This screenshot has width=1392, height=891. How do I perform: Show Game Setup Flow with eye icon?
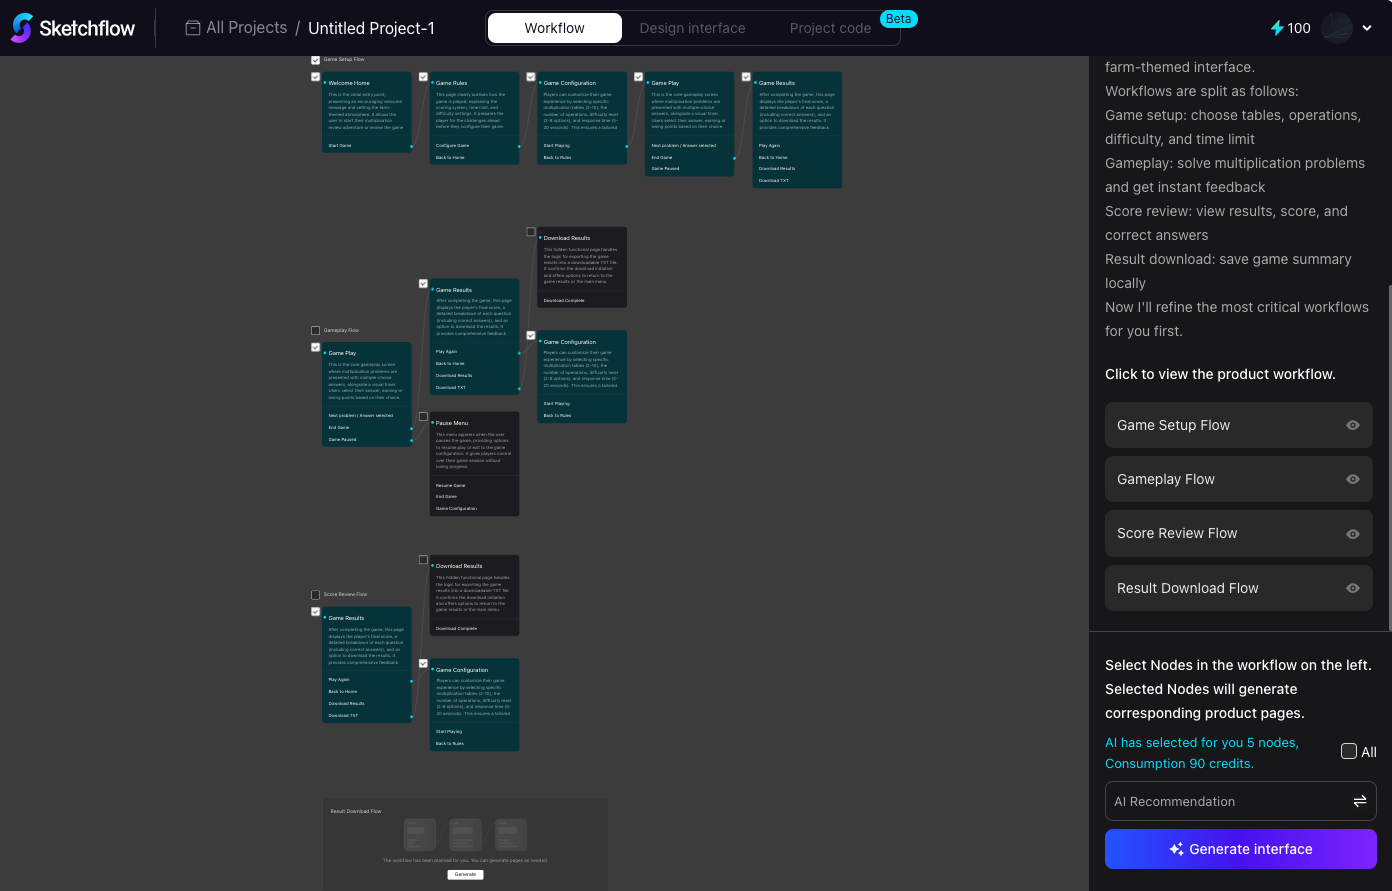(1352, 425)
